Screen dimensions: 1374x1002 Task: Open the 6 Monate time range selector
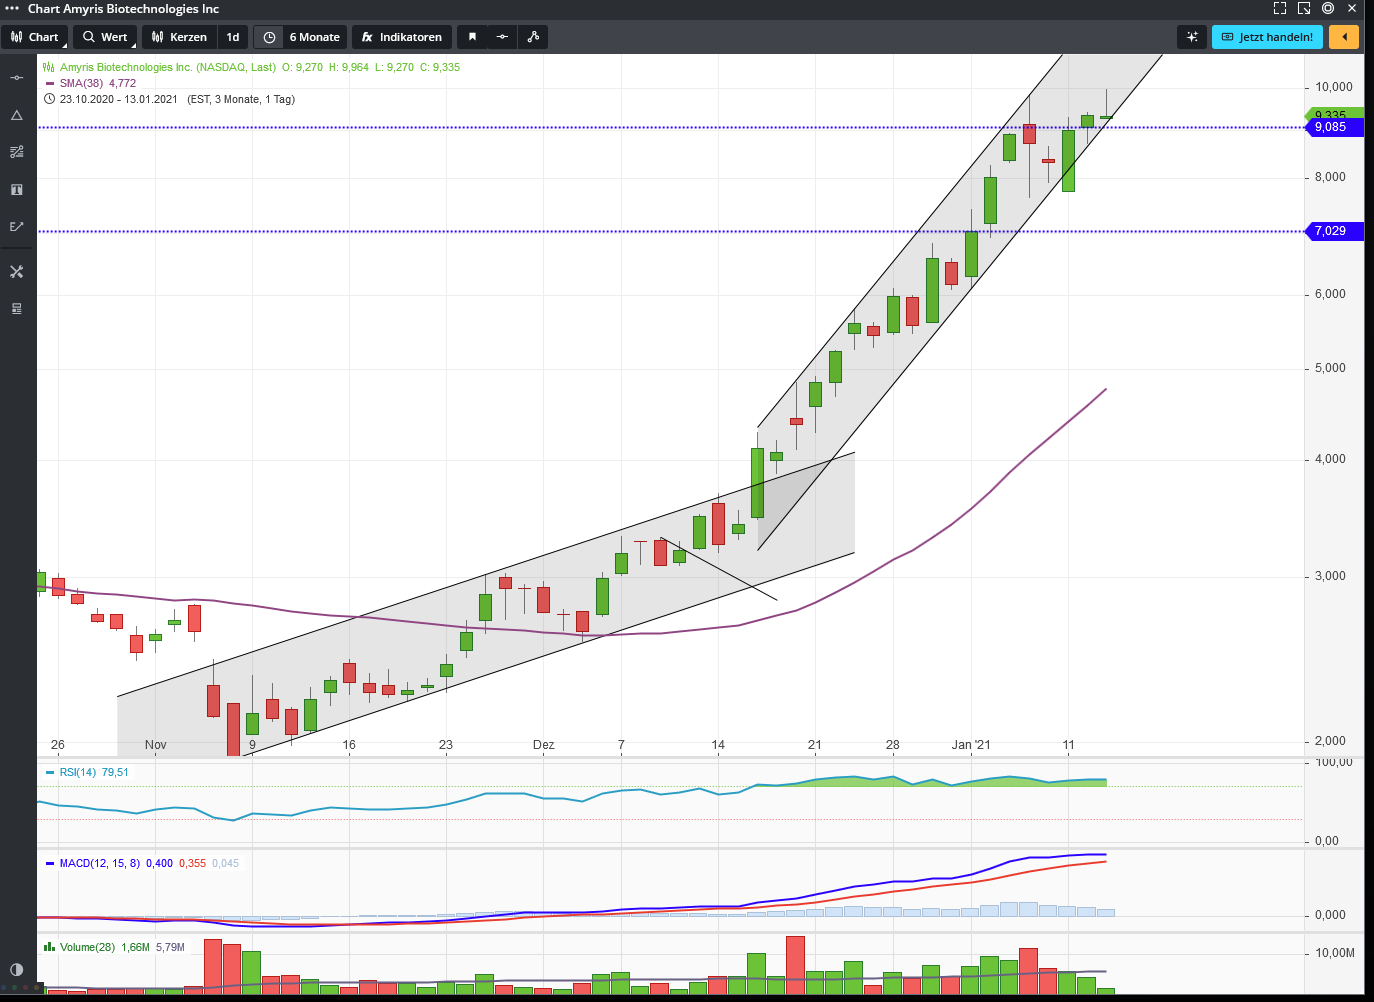(x=302, y=37)
